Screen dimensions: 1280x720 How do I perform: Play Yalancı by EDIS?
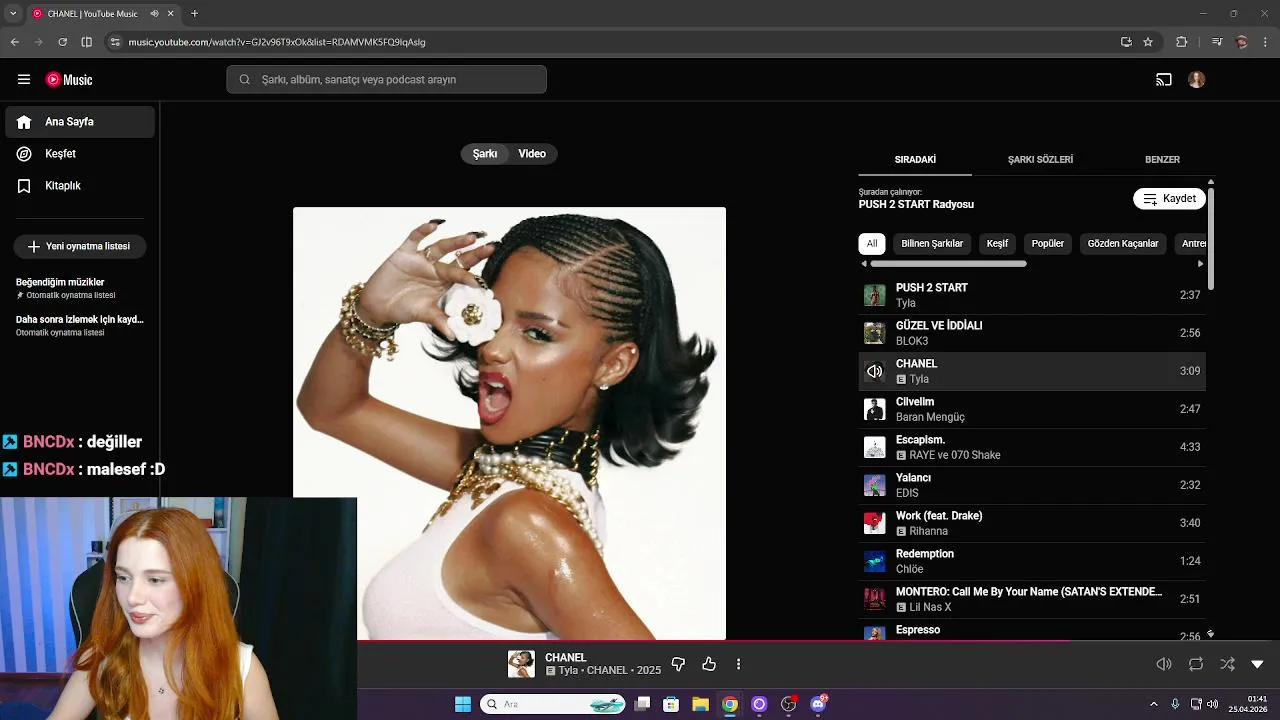pos(1032,485)
